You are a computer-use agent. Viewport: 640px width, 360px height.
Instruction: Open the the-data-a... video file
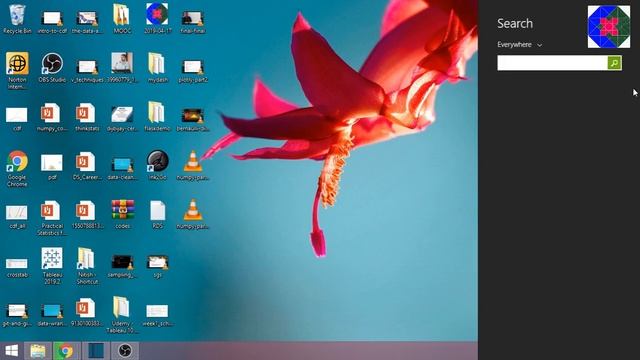tap(87, 22)
